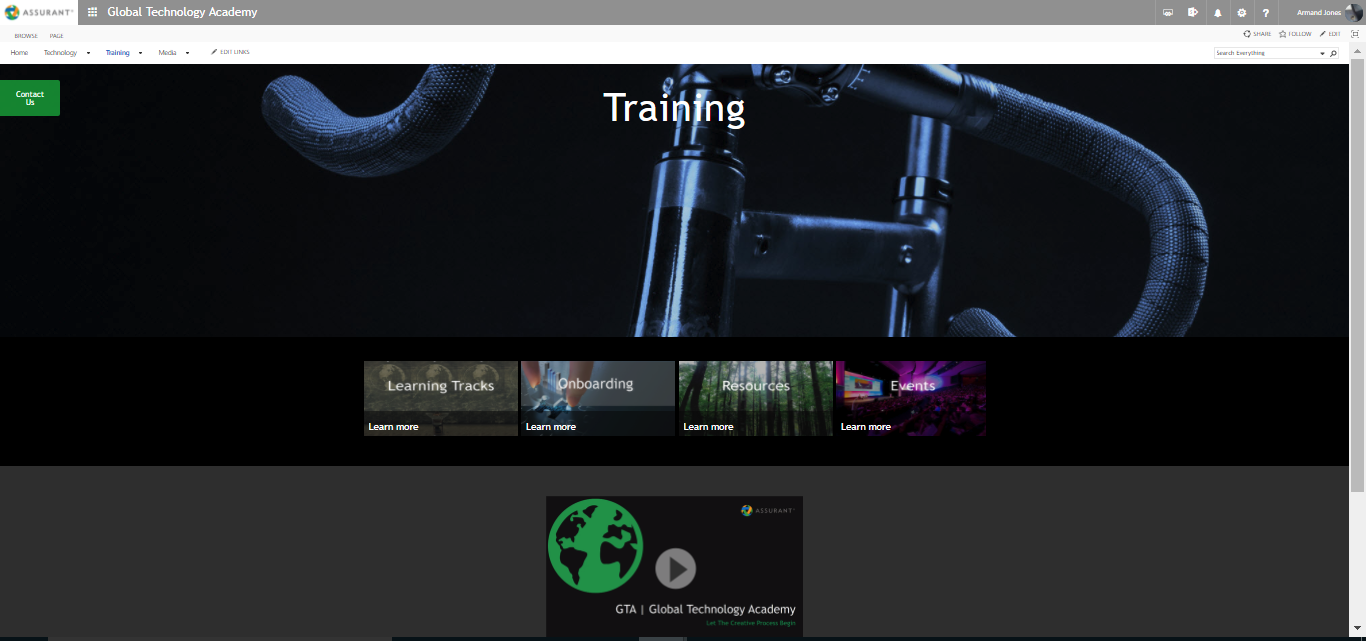Expand the Technology dropdown arrow
The height and width of the screenshot is (641, 1366).
(88, 53)
